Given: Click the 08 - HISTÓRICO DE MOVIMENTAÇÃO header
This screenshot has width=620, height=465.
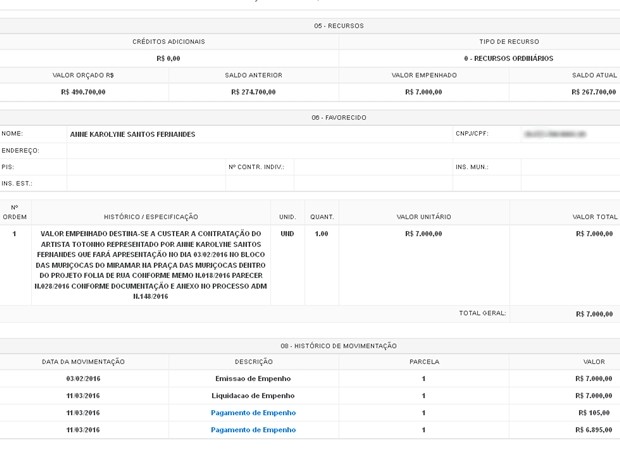Looking at the screenshot, I should tap(338, 345).
